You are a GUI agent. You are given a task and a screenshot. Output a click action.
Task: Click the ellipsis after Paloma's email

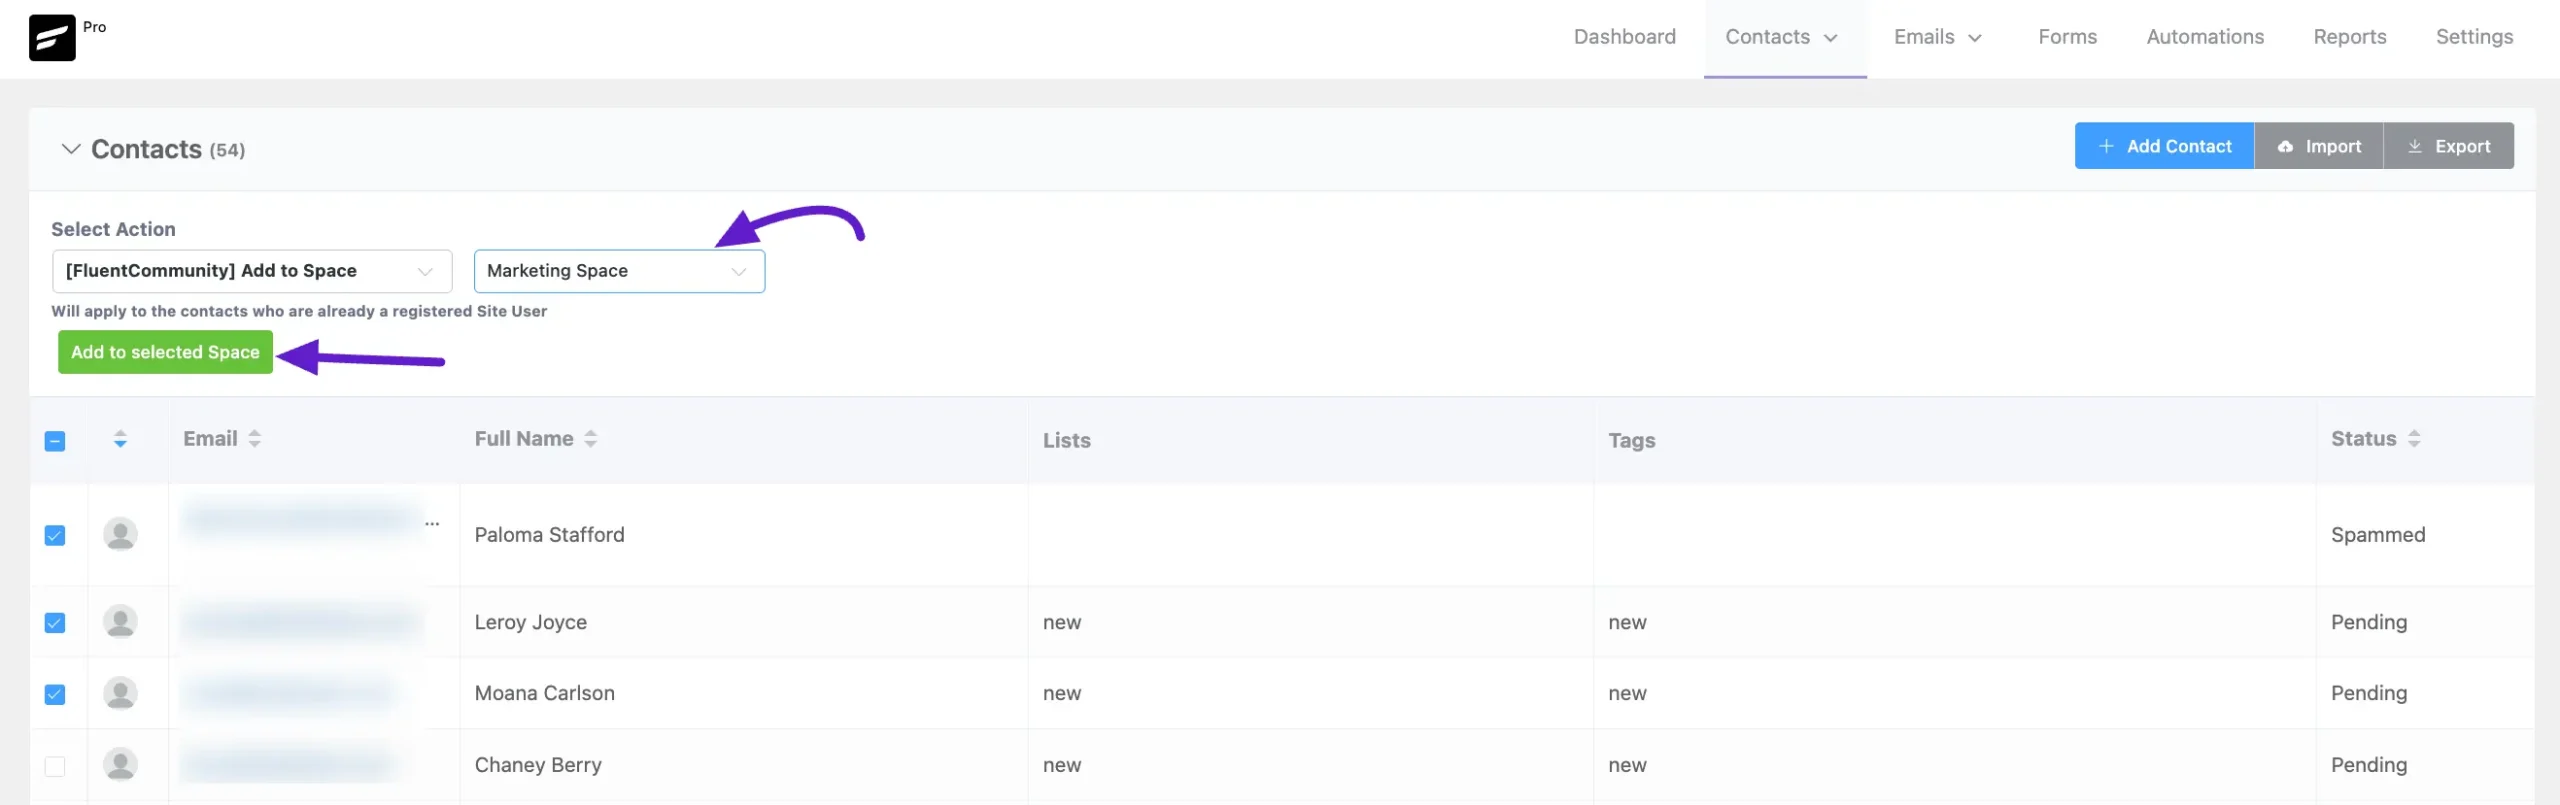432,524
